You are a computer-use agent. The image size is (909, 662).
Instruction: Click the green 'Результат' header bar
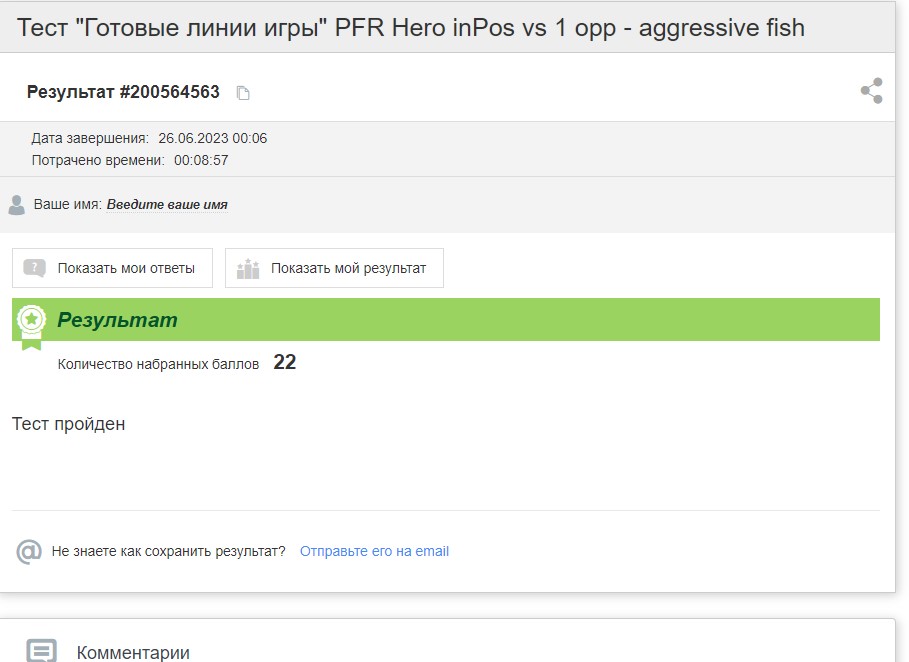446,319
